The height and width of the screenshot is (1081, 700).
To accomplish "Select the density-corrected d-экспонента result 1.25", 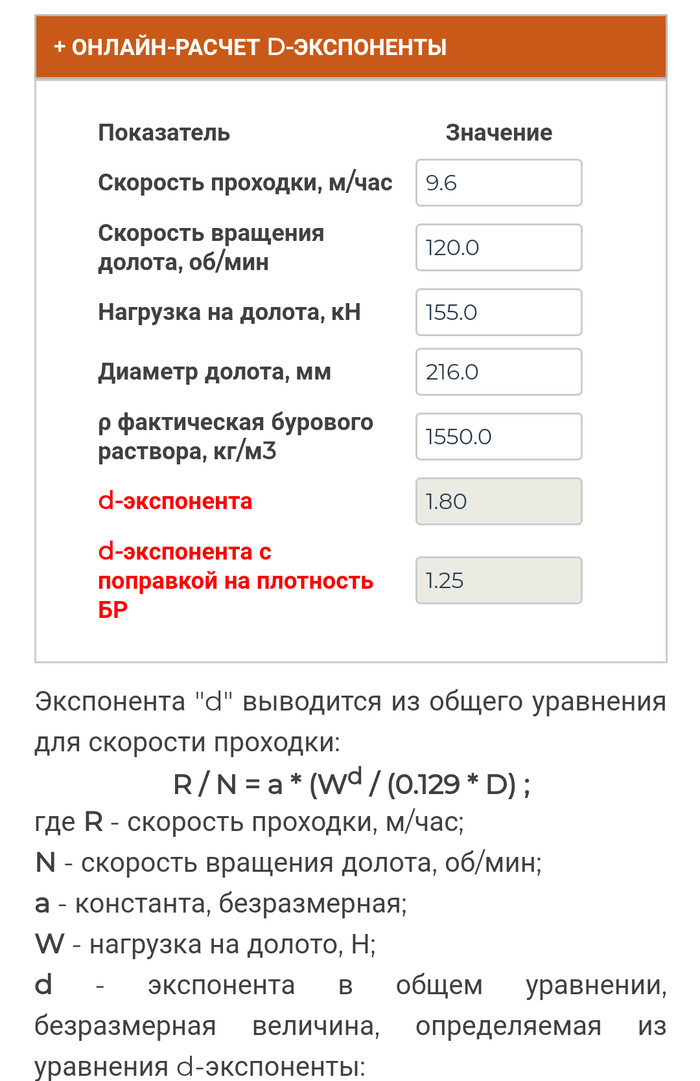I will [498, 580].
